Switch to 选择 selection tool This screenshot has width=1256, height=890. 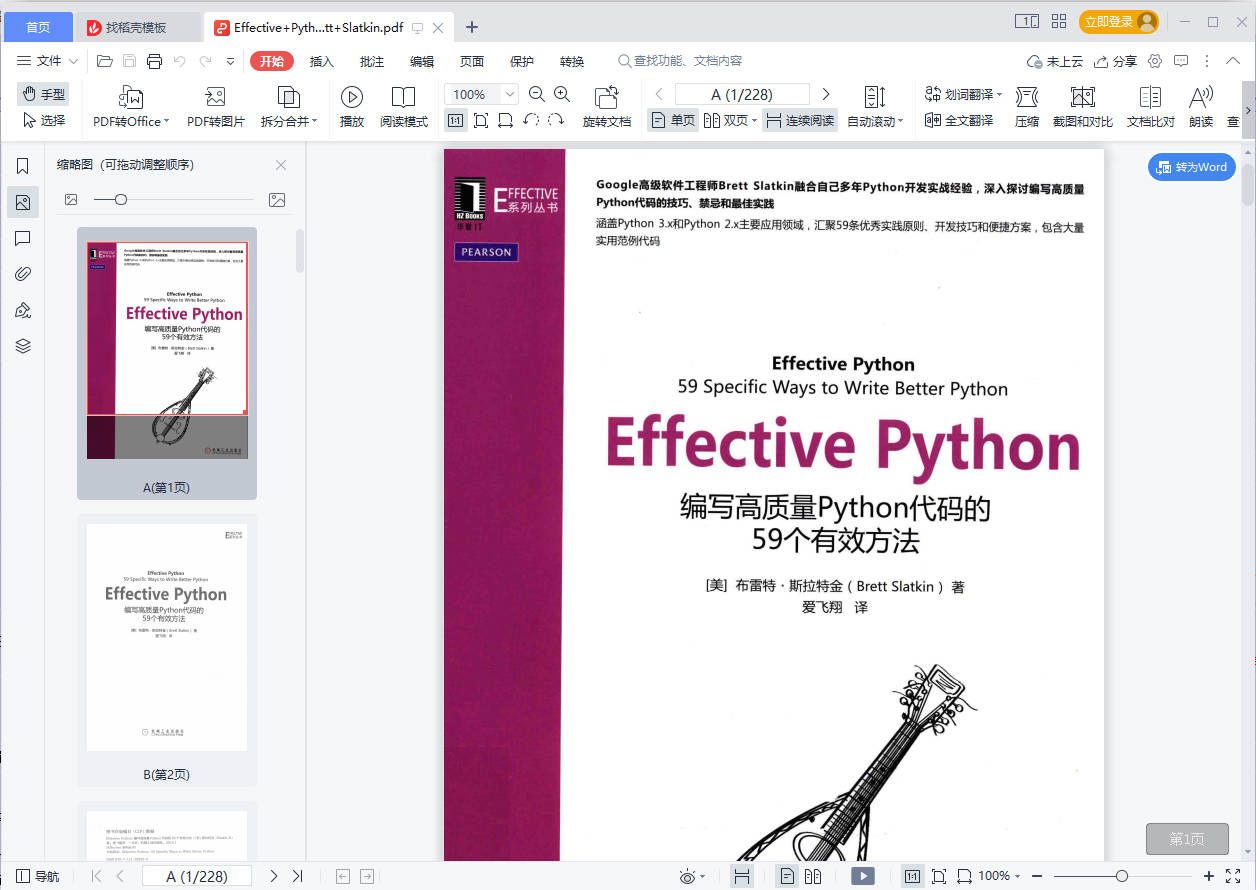(x=44, y=120)
